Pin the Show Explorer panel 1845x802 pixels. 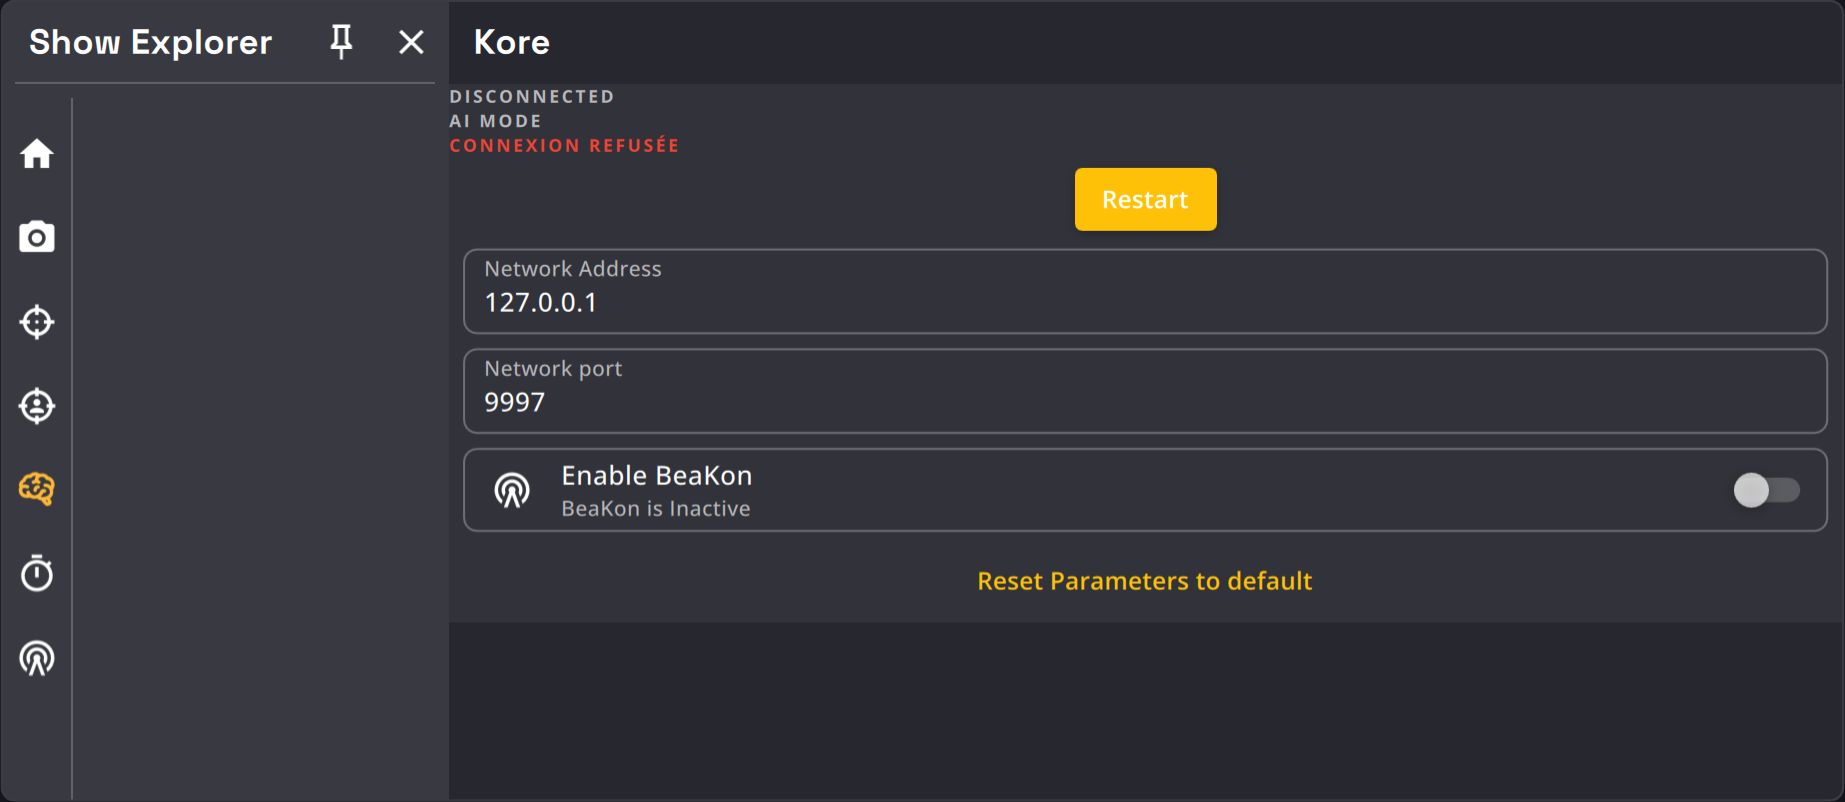coord(341,42)
